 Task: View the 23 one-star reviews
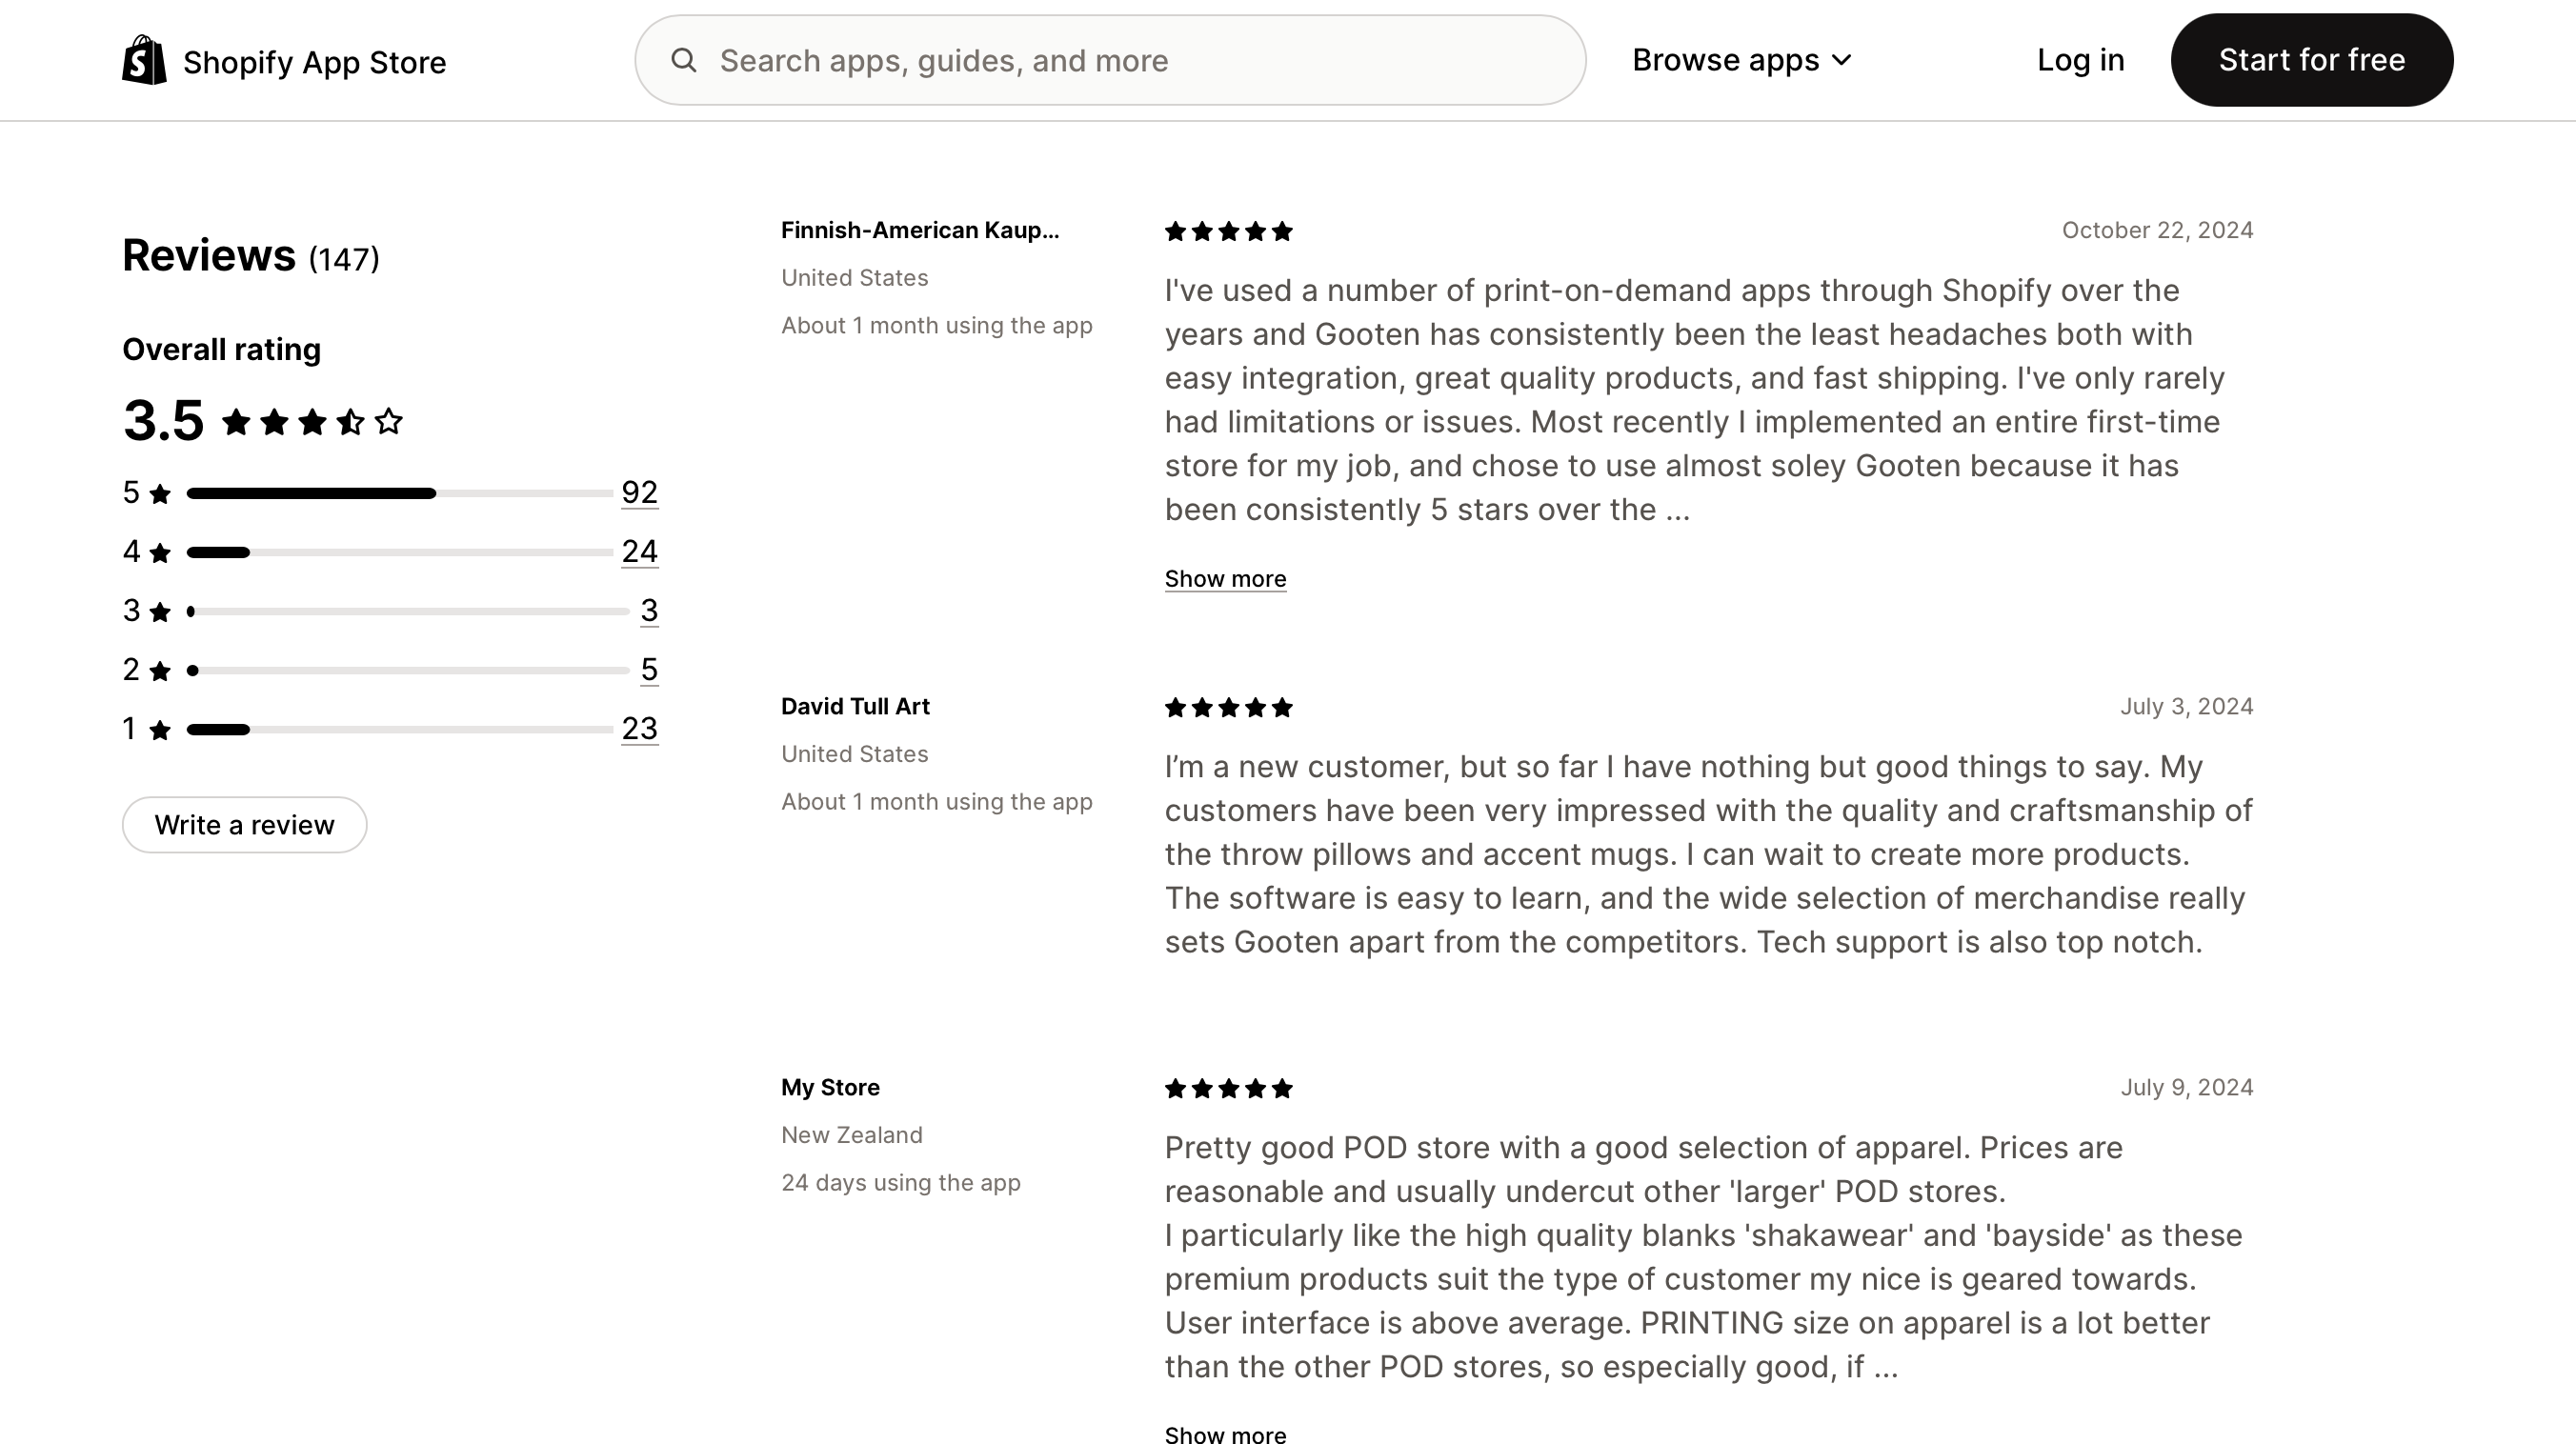point(639,728)
